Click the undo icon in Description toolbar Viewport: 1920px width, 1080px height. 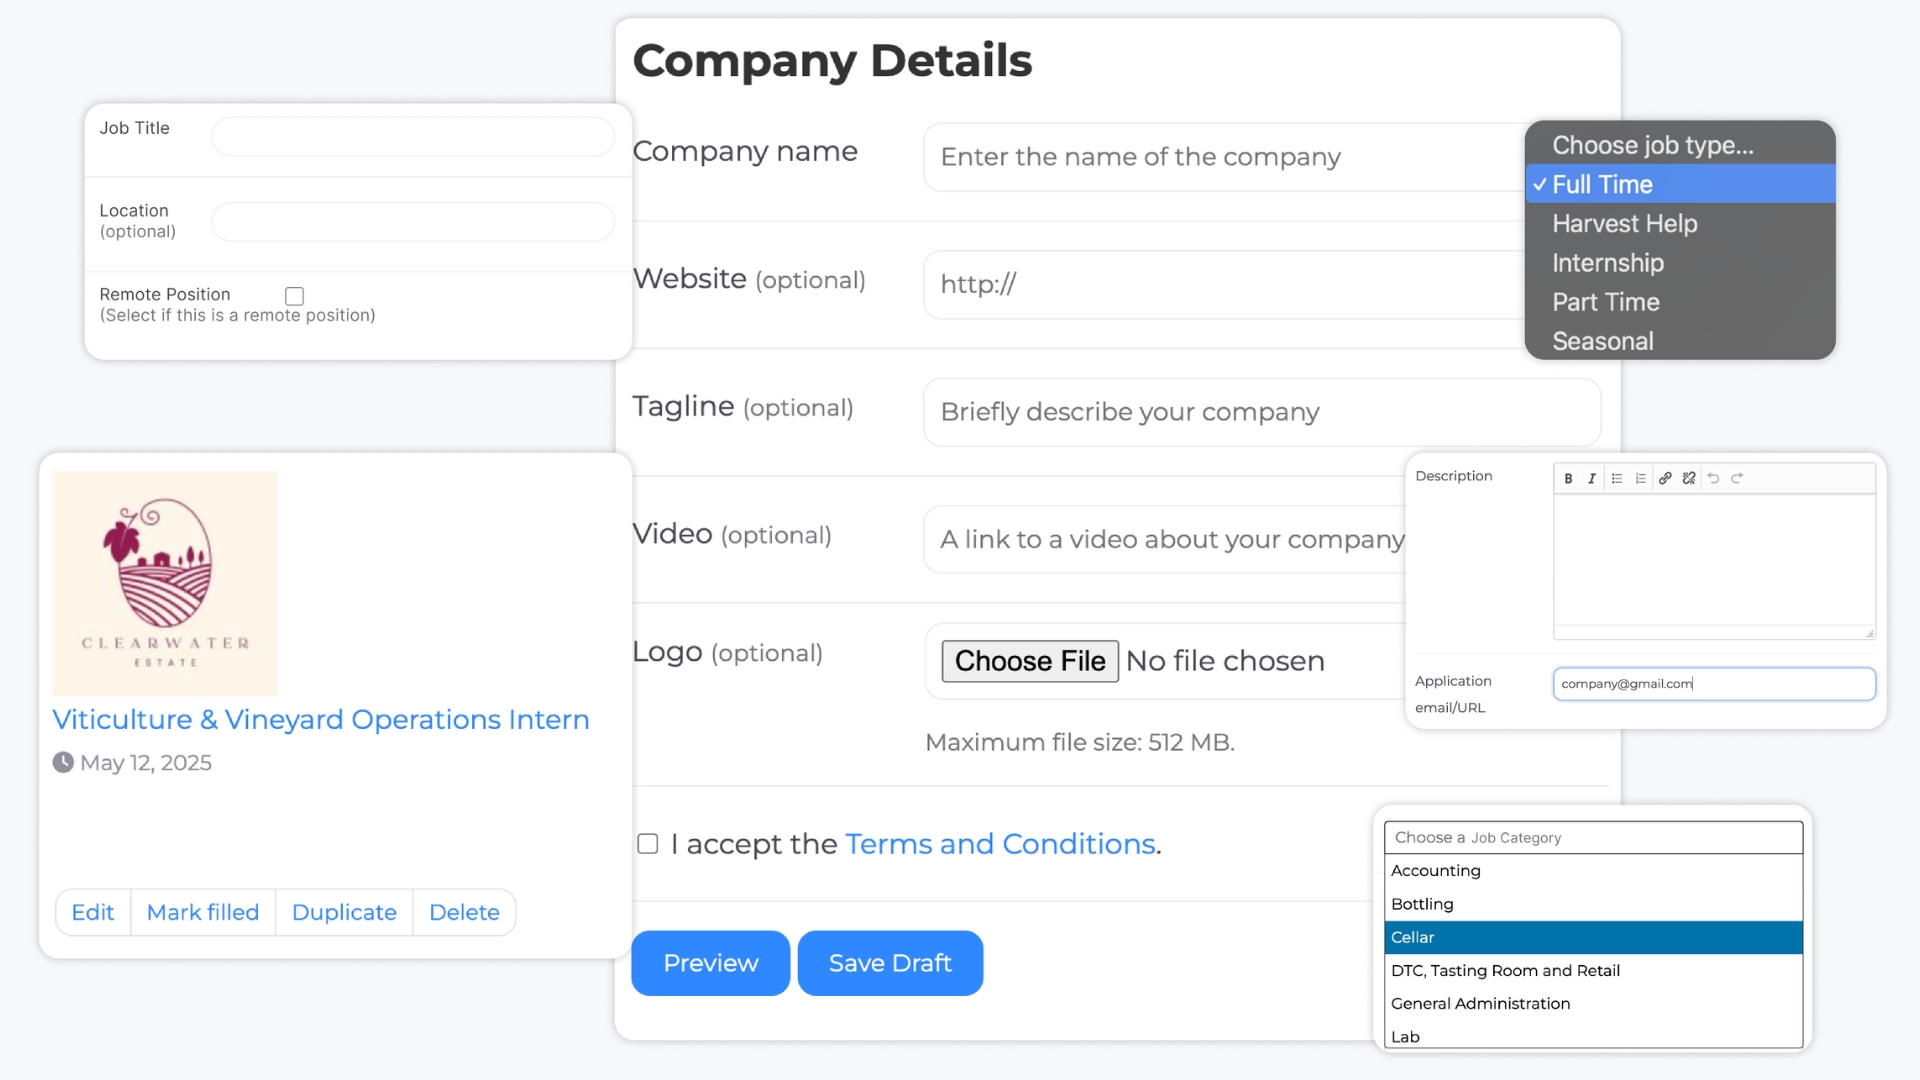coord(1713,479)
